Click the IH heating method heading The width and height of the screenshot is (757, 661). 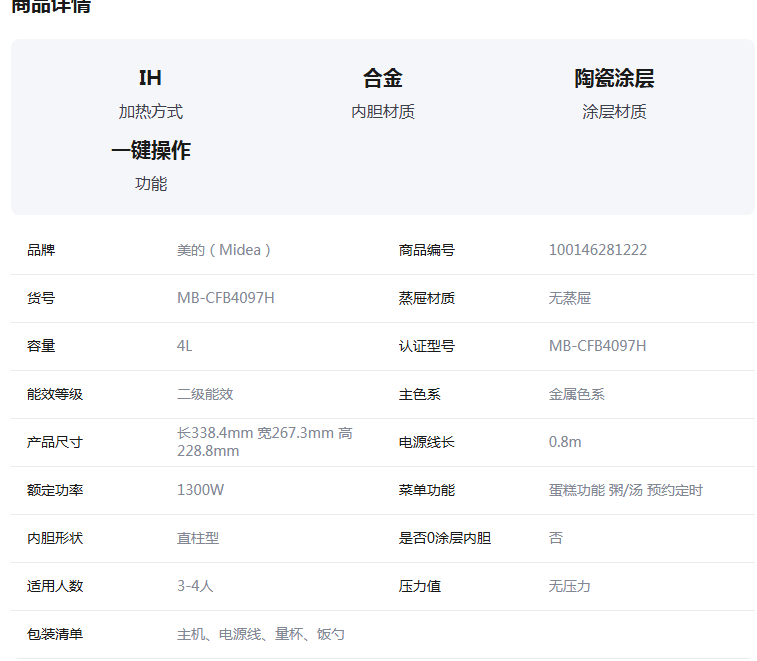click(150, 78)
